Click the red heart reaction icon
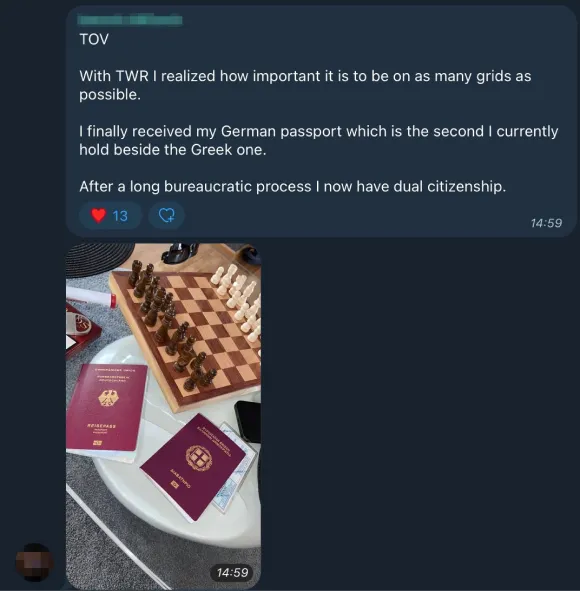The width and height of the screenshot is (580, 591). click(x=99, y=215)
